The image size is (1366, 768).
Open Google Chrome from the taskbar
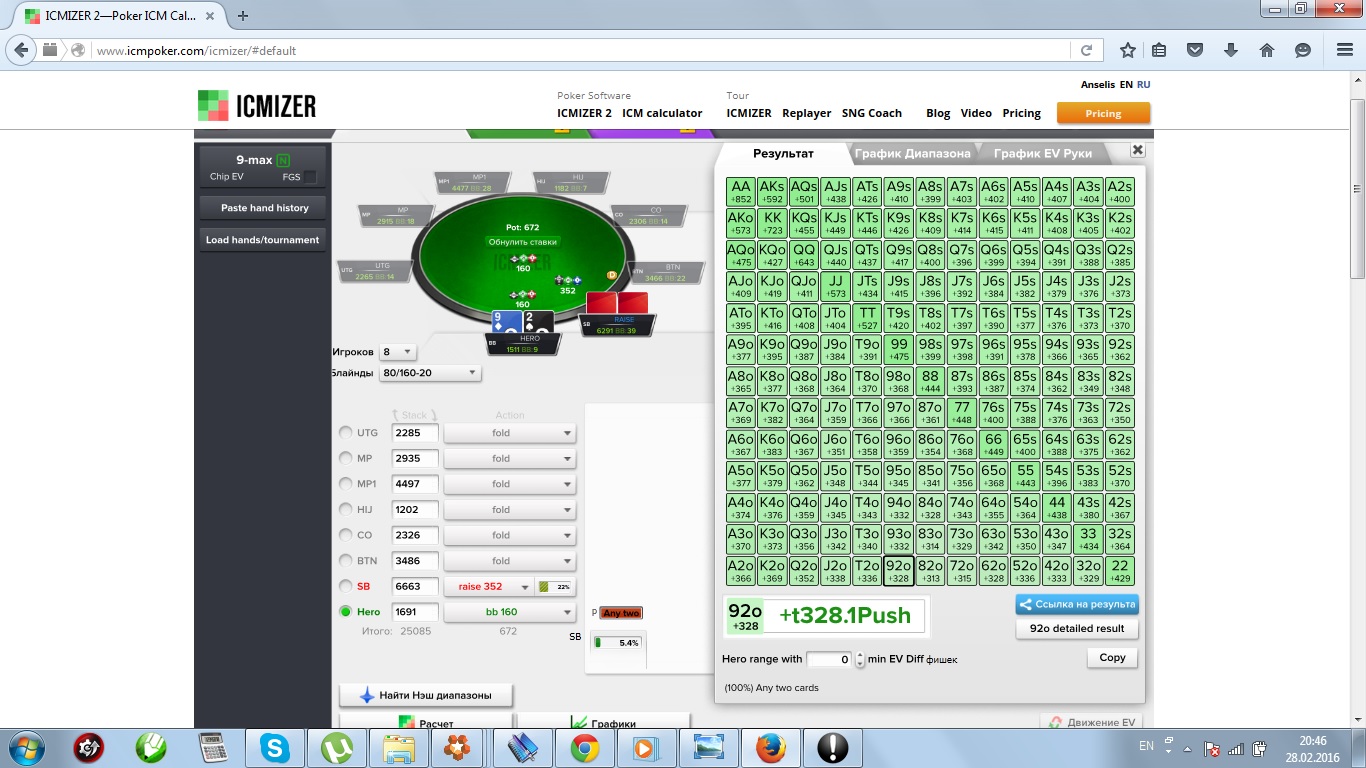[x=585, y=748]
